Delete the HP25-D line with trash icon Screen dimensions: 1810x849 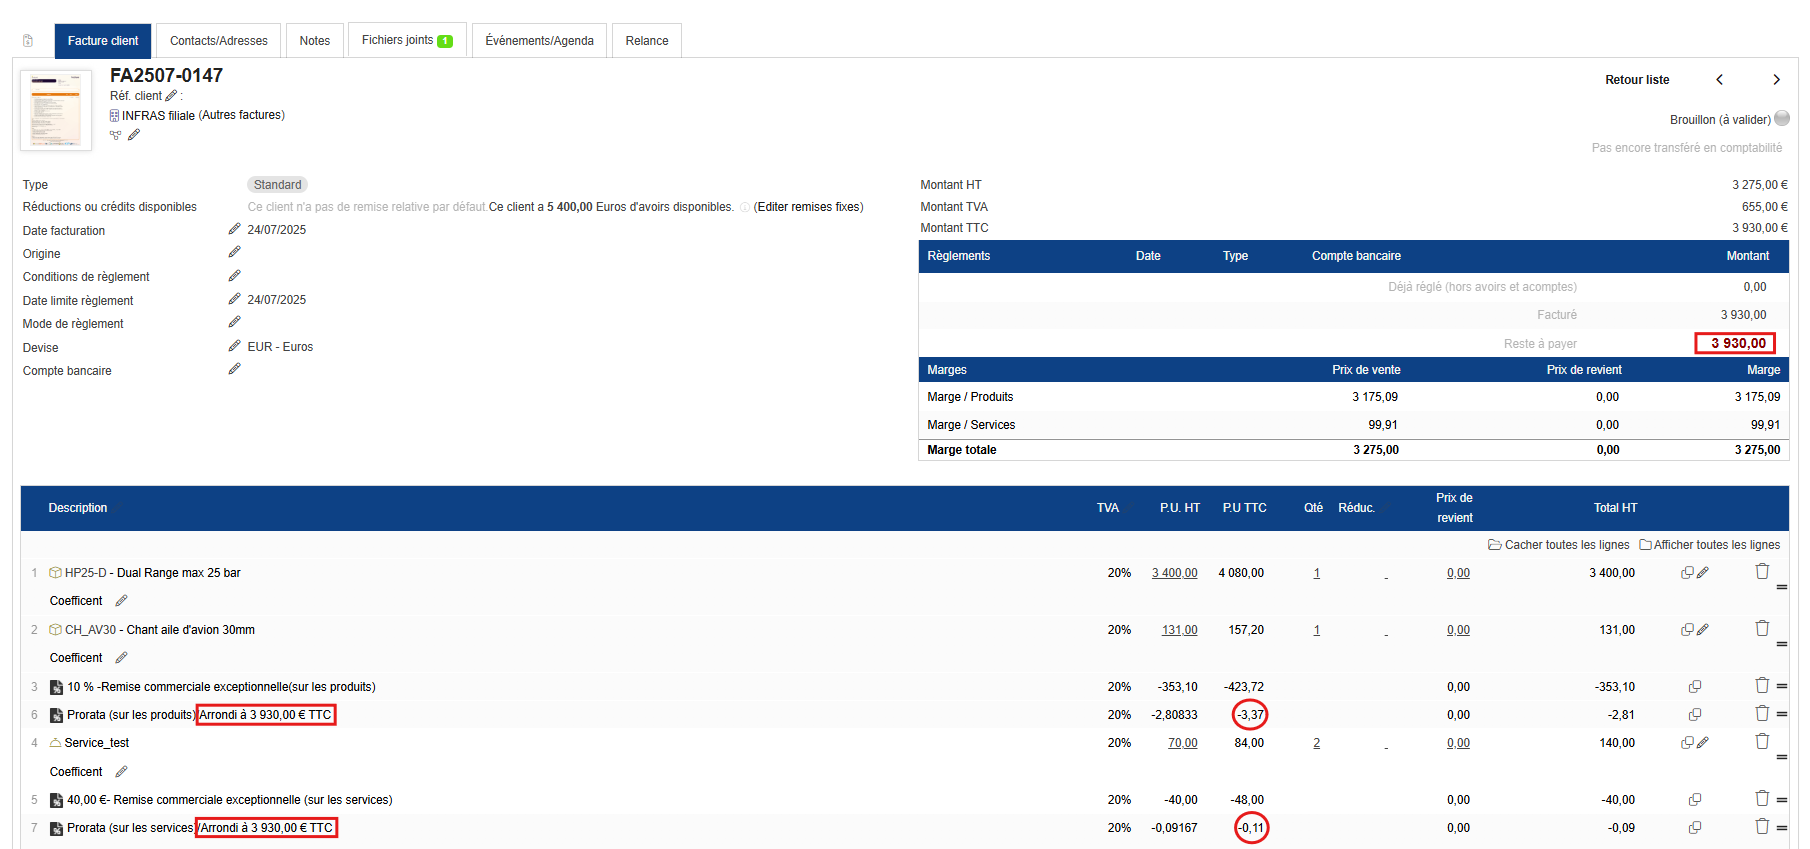[1762, 571]
